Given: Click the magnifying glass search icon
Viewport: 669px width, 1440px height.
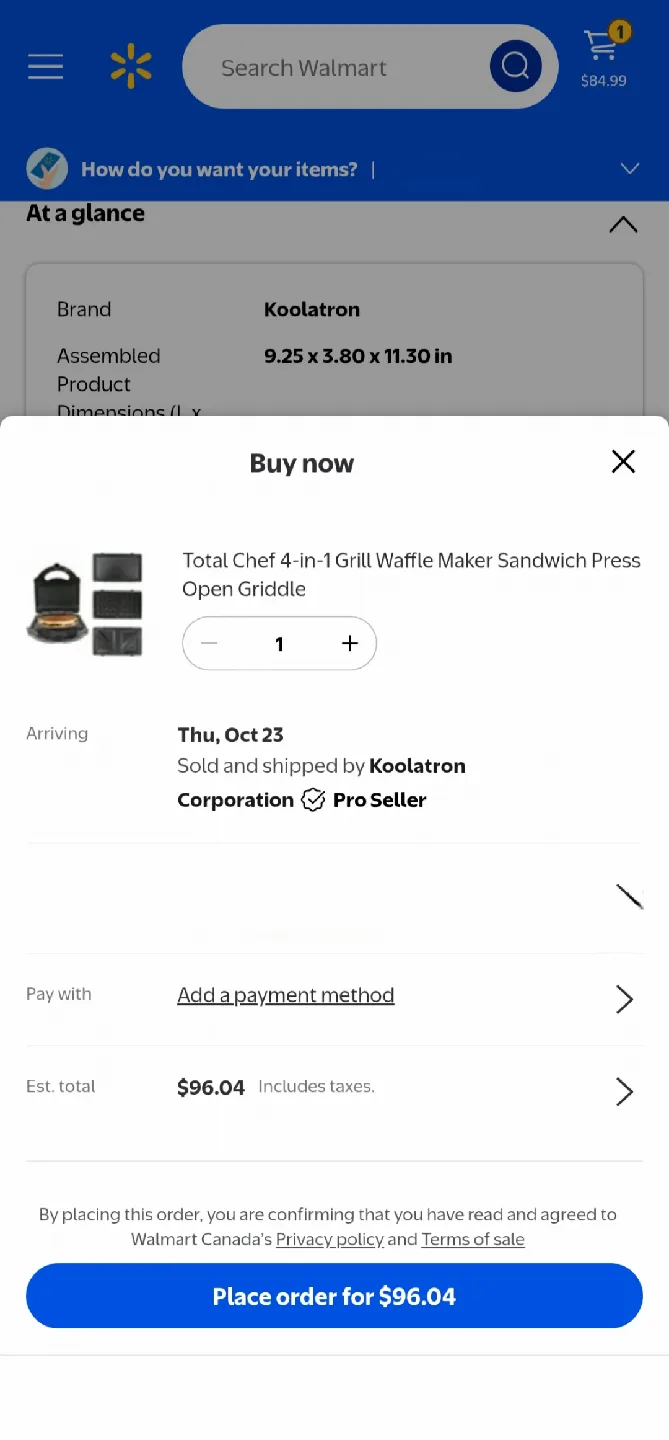Looking at the screenshot, I should (x=515, y=66).
